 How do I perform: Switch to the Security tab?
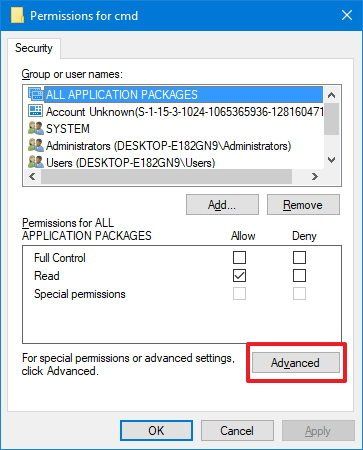click(x=34, y=48)
